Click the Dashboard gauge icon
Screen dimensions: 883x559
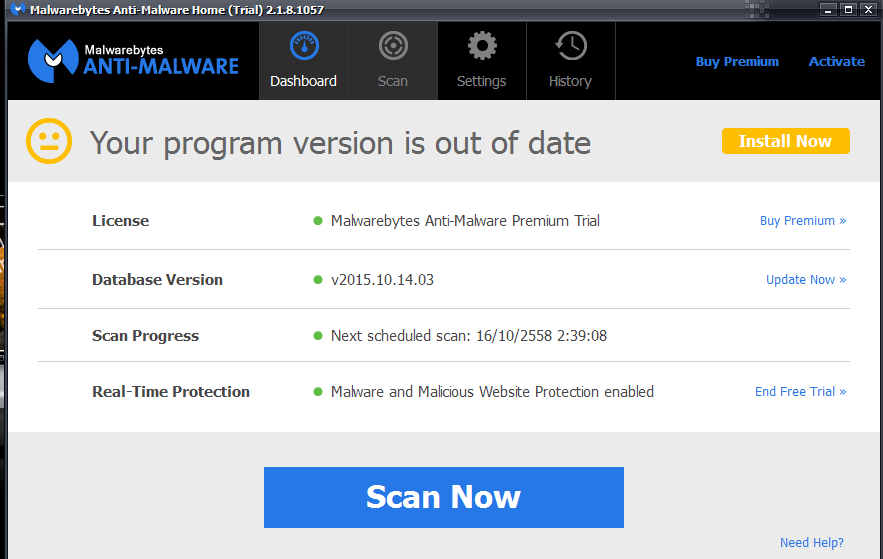click(x=304, y=46)
